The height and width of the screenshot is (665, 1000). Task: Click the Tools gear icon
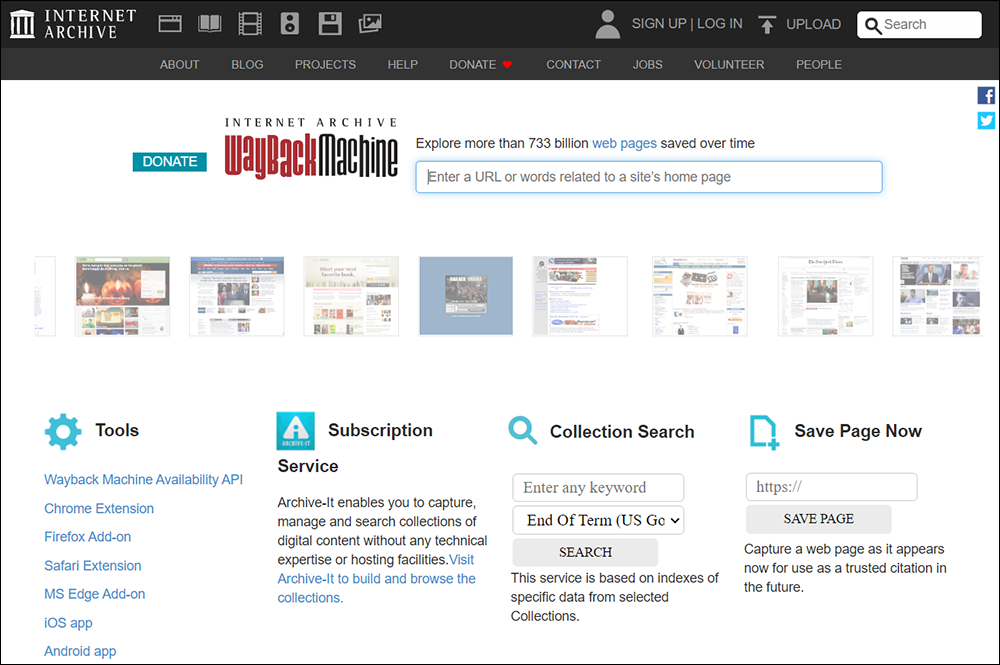point(63,432)
